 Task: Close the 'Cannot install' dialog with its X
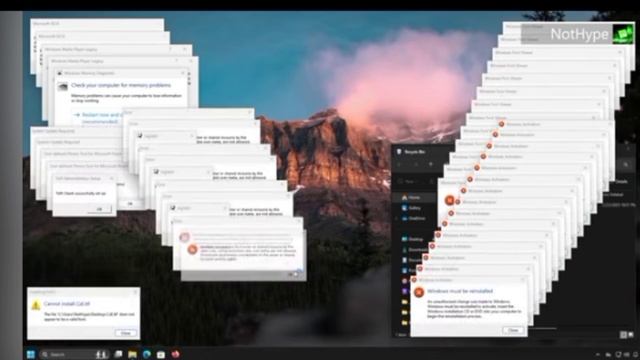tap(135, 292)
